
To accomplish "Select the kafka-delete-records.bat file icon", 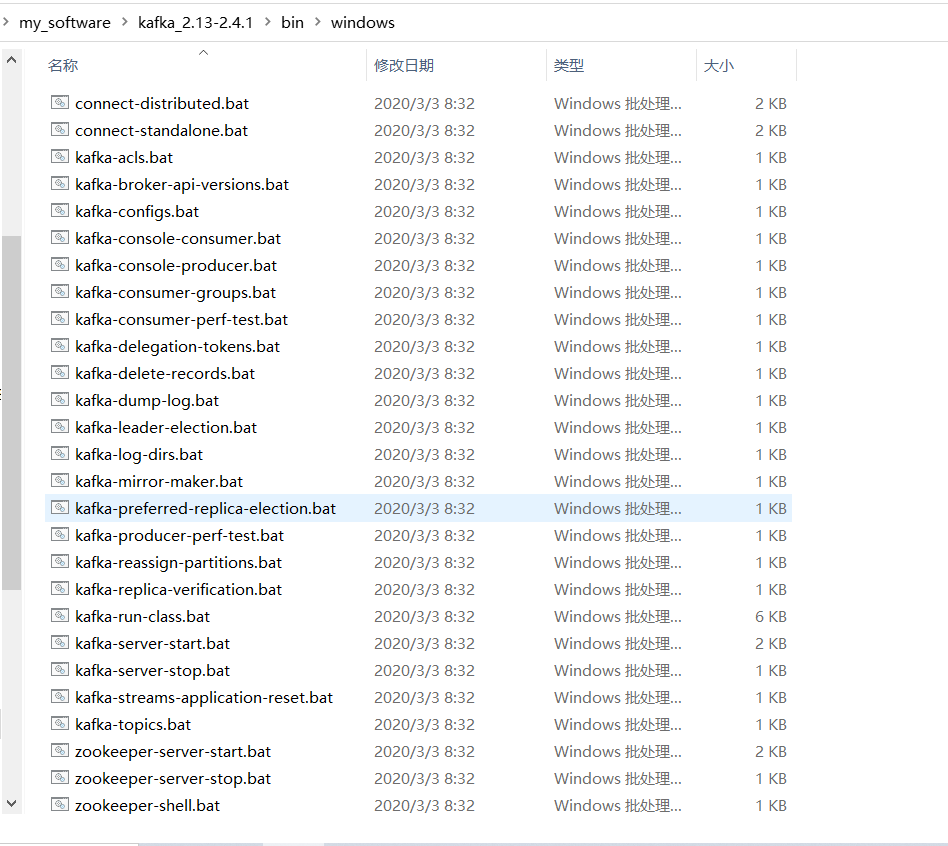I will tap(59, 373).
